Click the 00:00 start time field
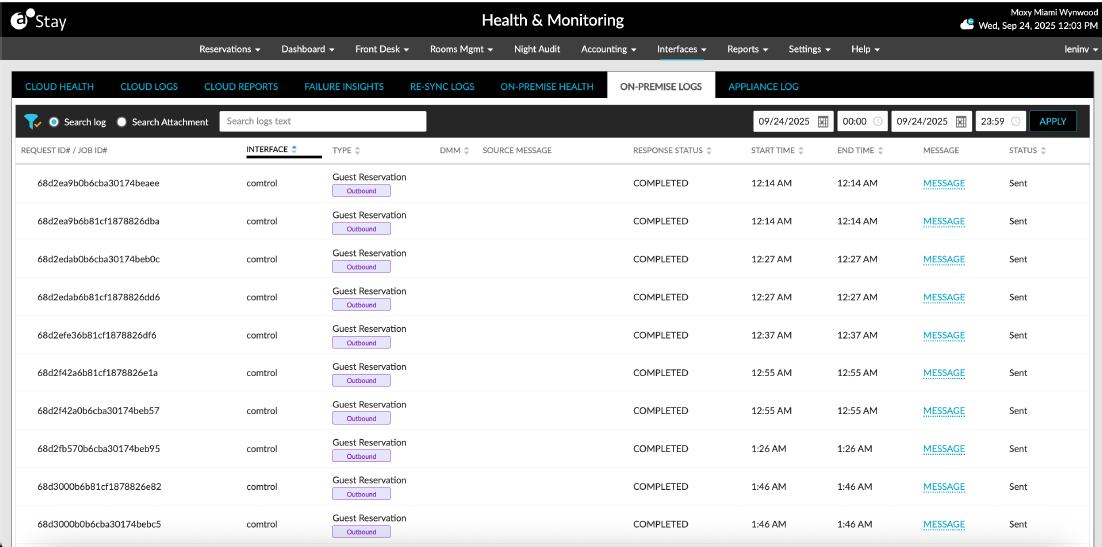 pos(862,122)
